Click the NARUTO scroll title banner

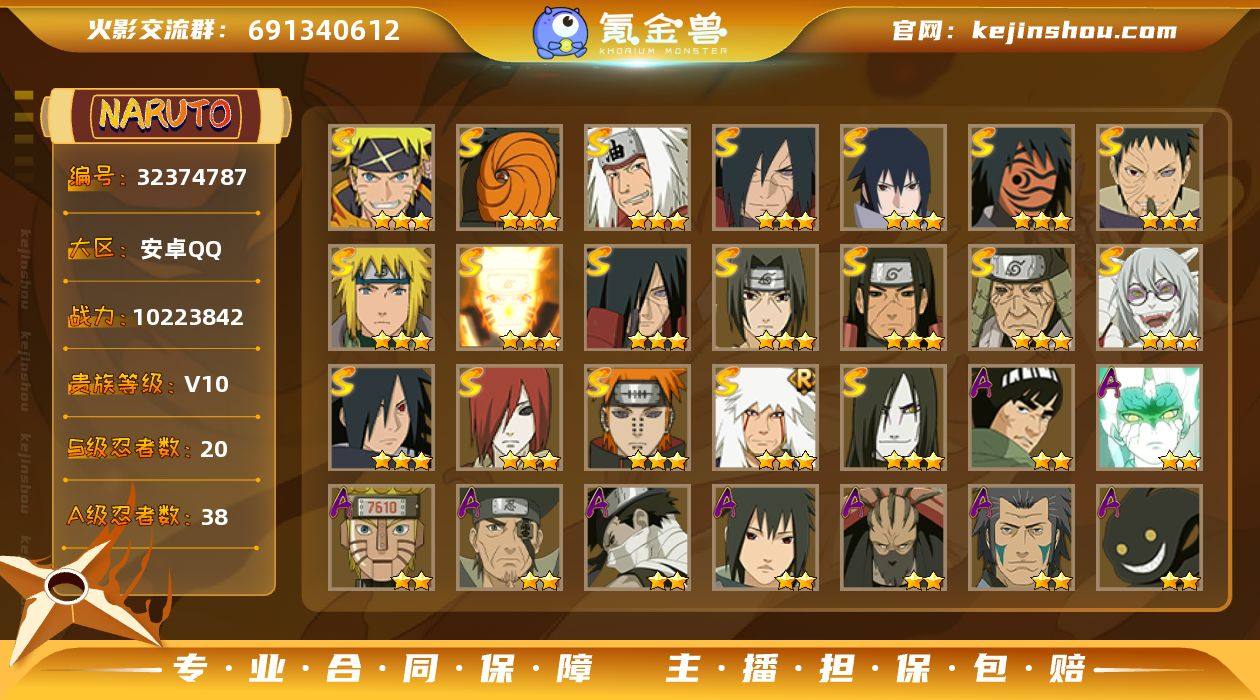[166, 114]
